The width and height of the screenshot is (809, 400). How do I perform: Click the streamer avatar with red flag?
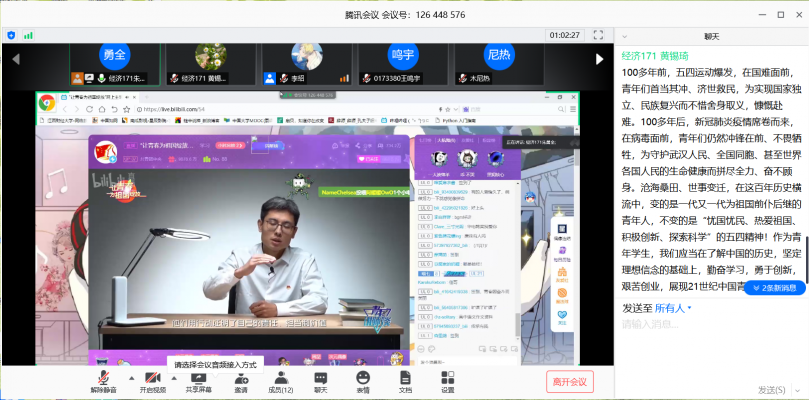click(x=105, y=152)
